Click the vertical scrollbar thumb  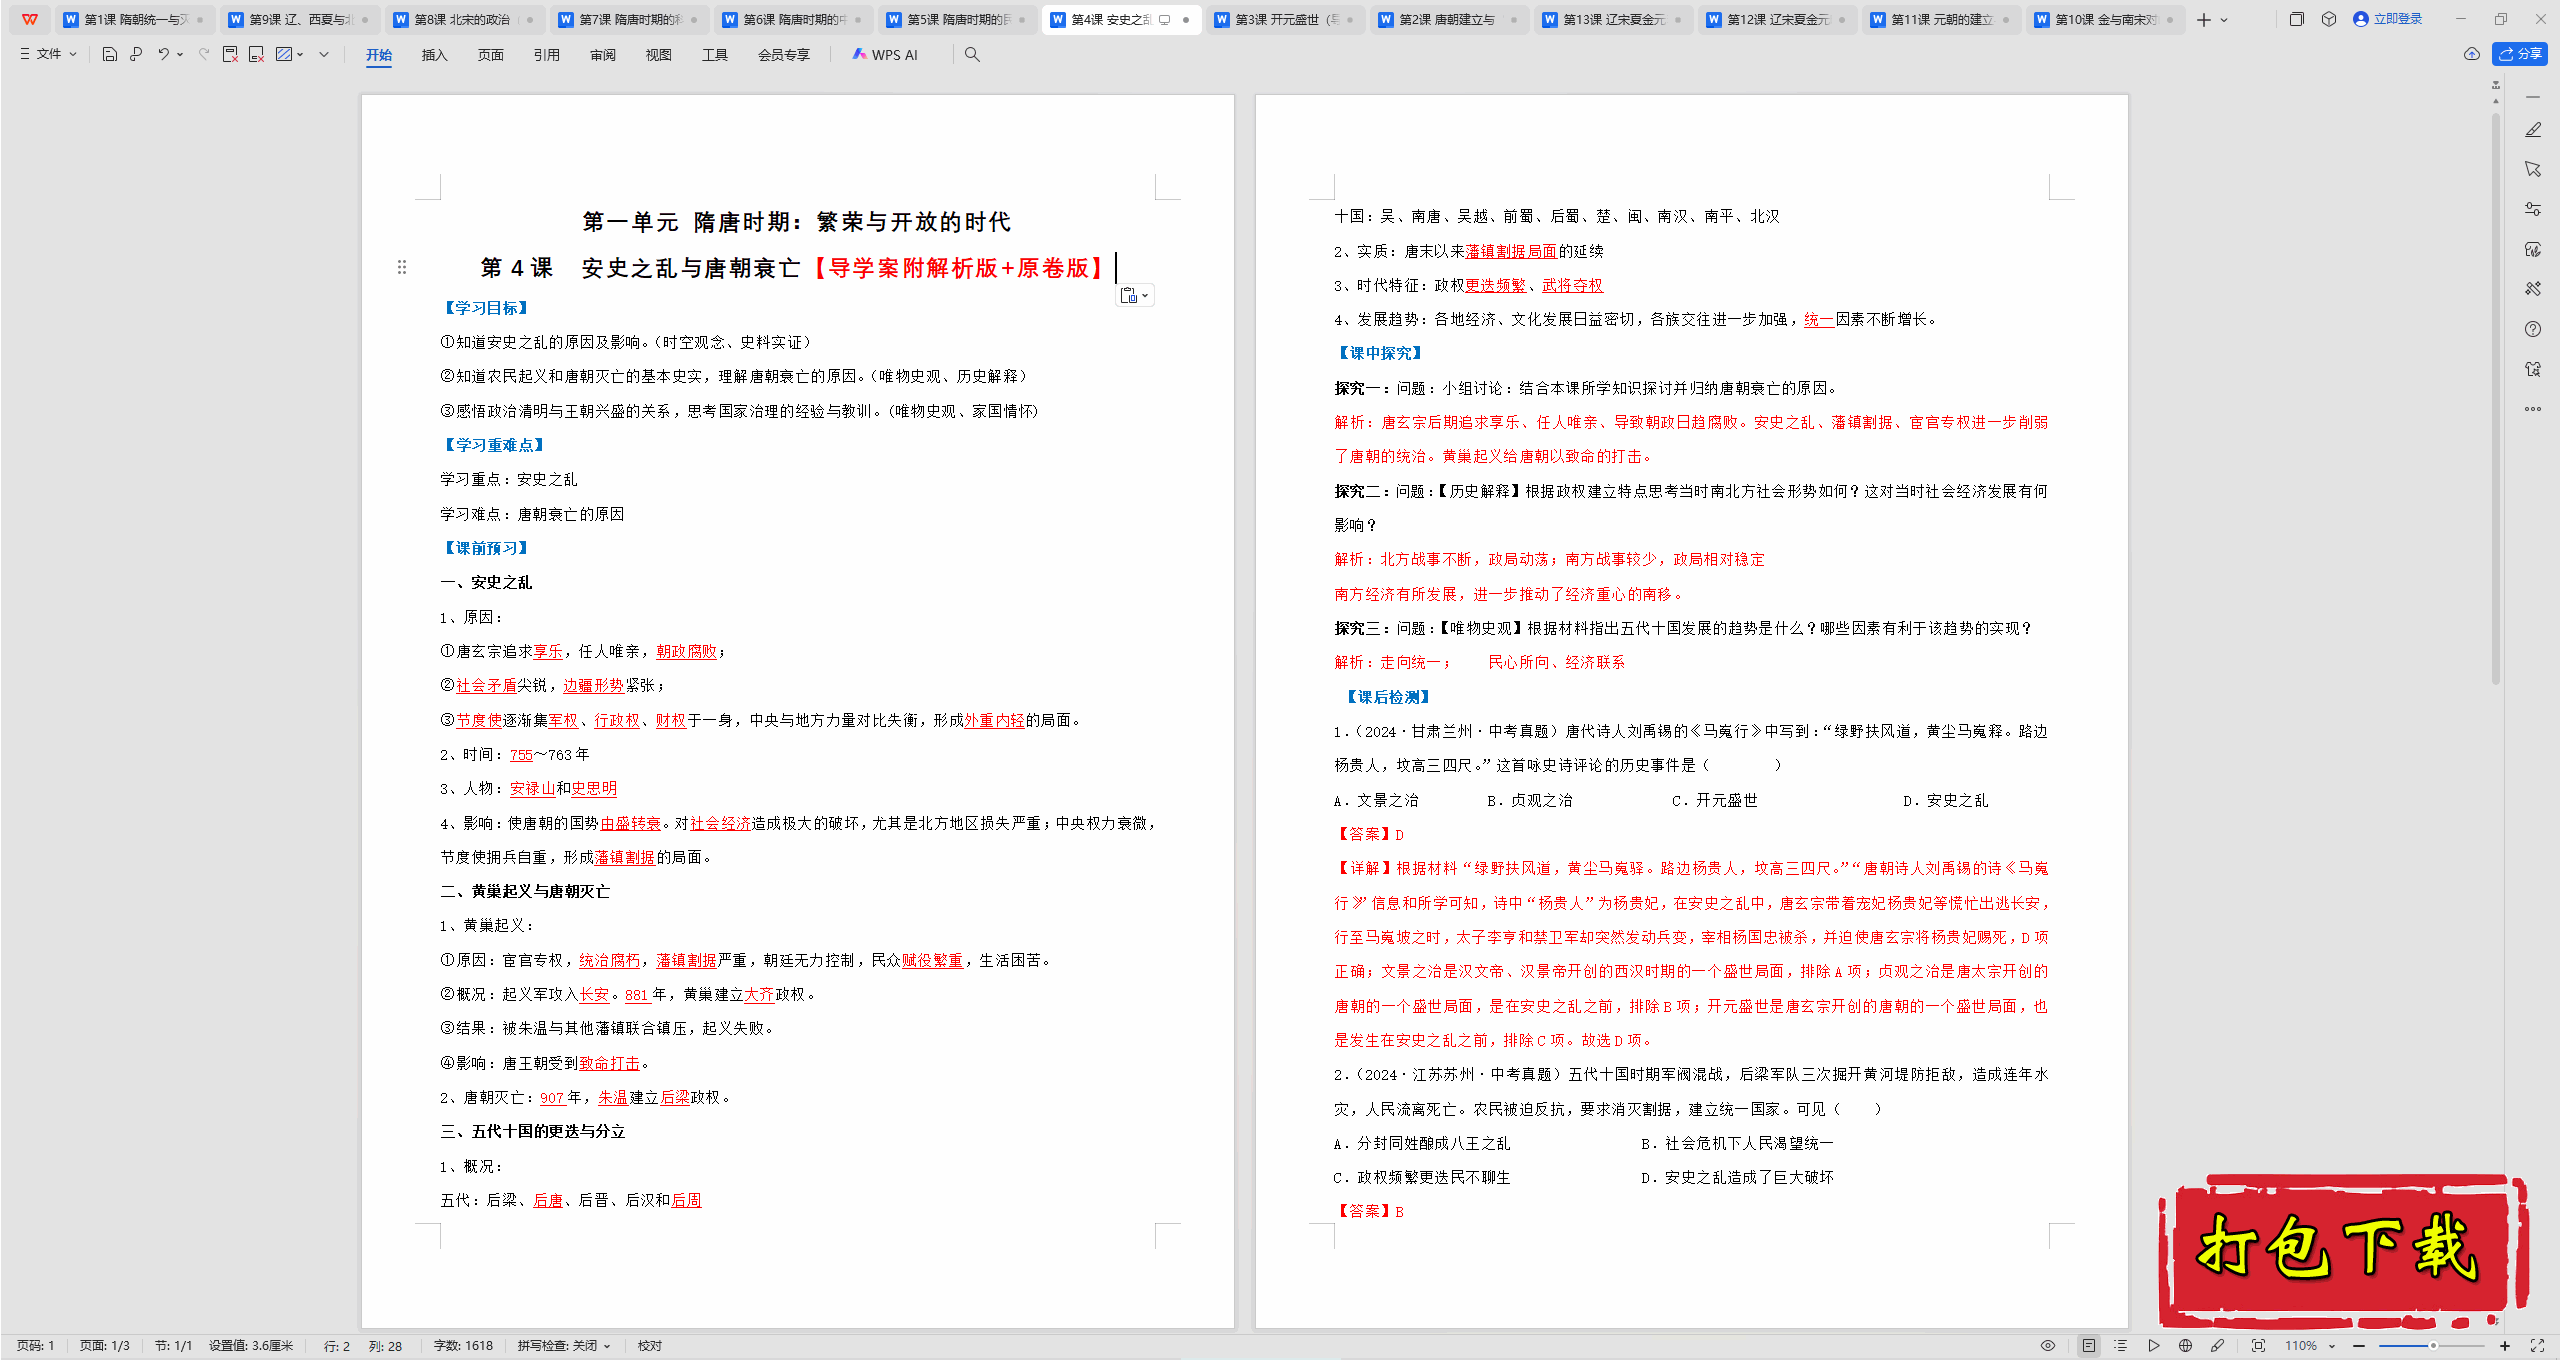point(2496,398)
